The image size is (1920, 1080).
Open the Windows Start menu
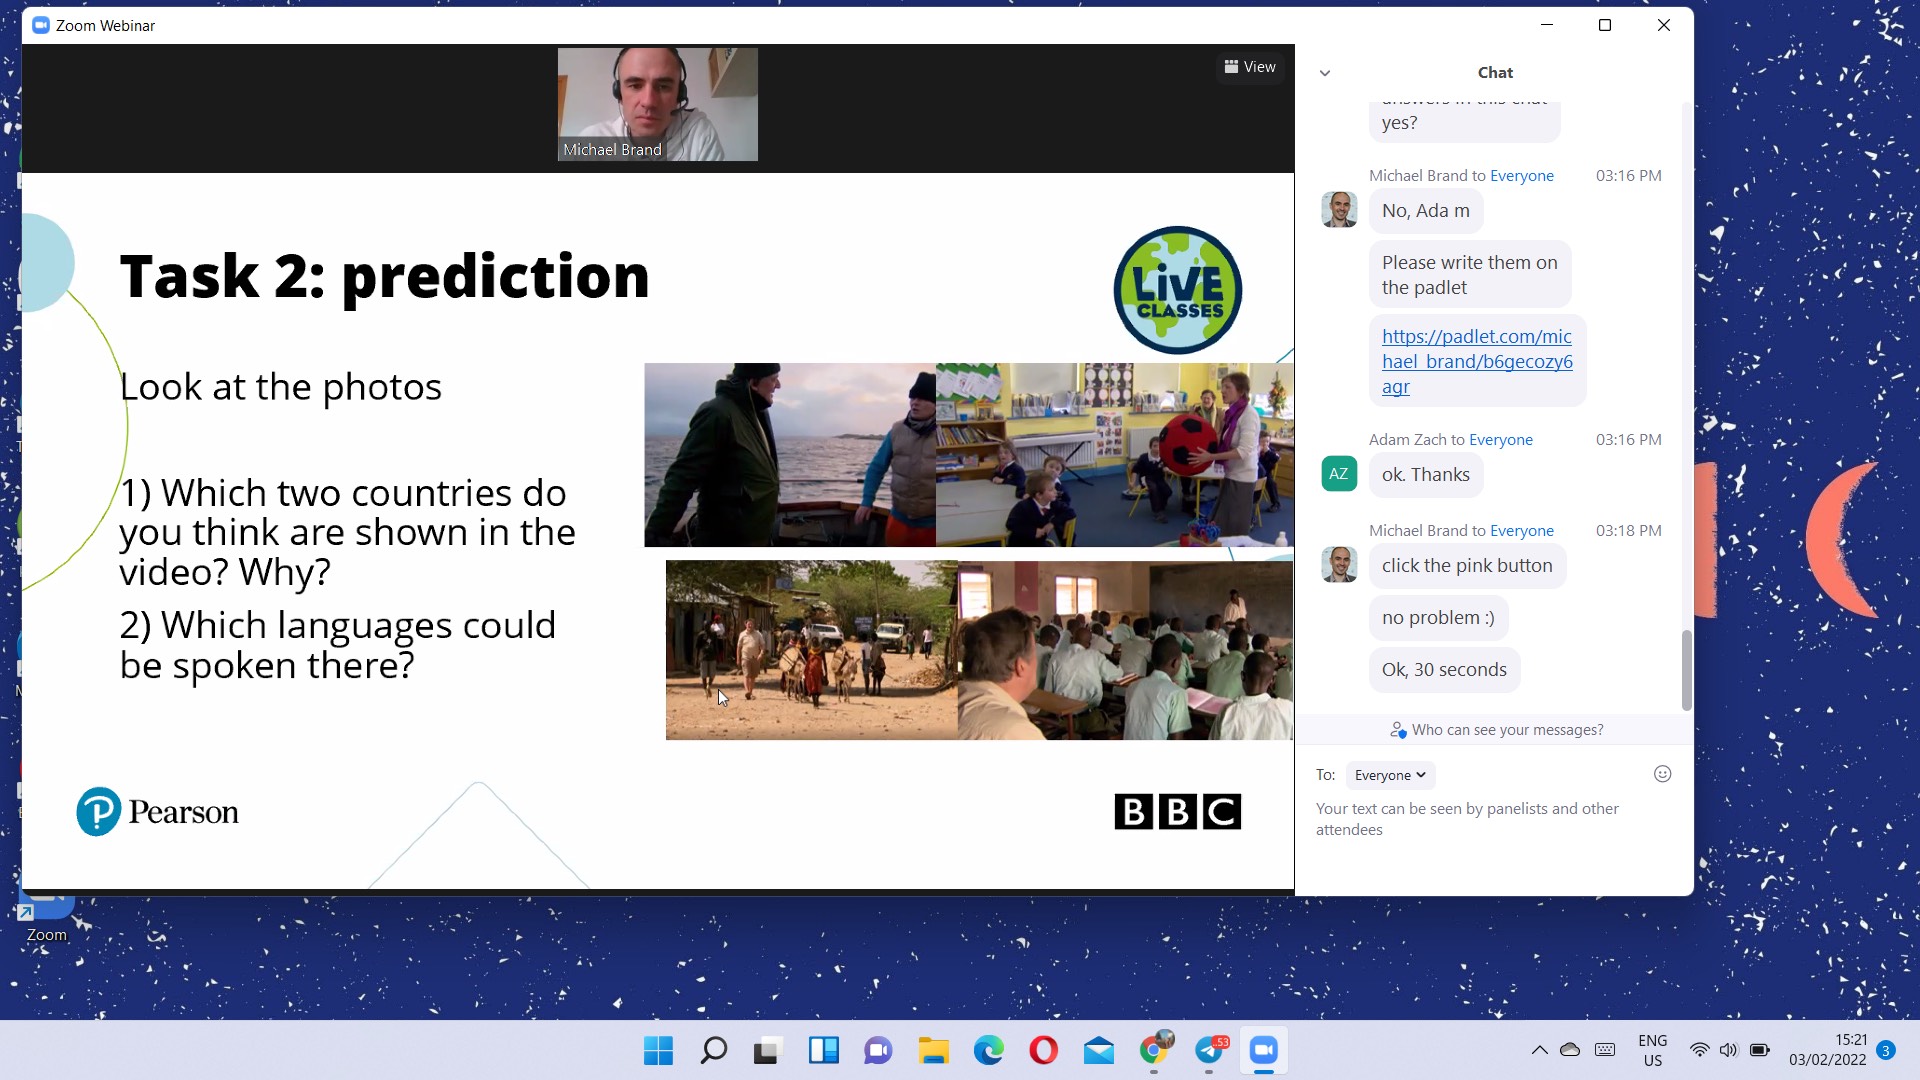click(x=658, y=1051)
